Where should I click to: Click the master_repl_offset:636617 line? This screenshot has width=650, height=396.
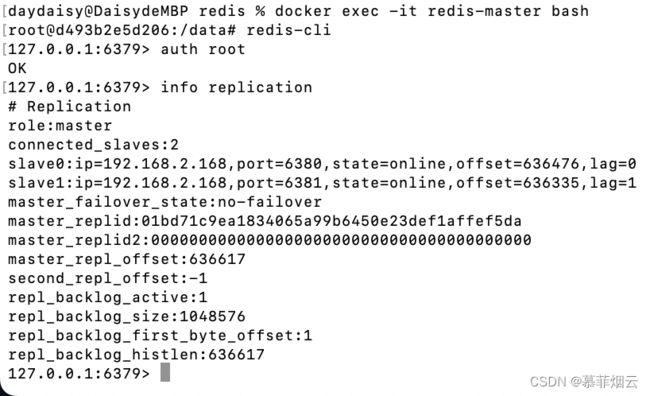pos(127,259)
